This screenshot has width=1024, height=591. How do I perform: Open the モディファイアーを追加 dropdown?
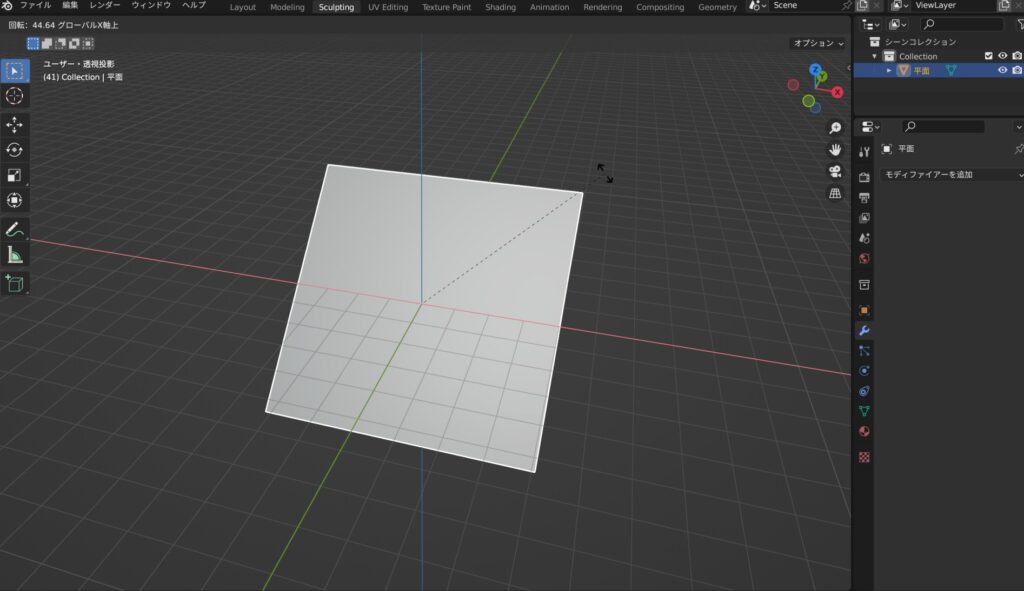[952, 175]
